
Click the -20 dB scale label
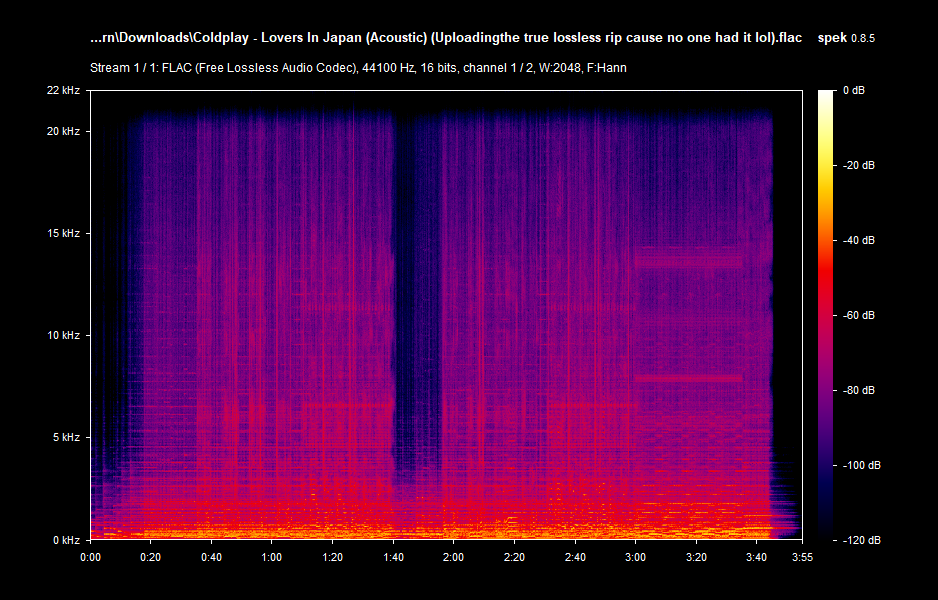point(858,165)
